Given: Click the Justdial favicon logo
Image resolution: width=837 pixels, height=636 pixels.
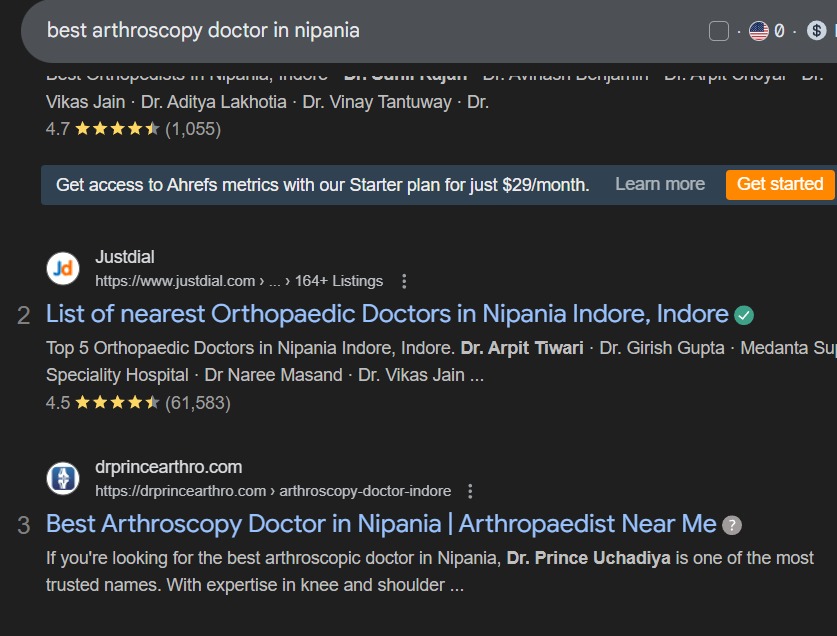Looking at the screenshot, I should click(x=63, y=268).
